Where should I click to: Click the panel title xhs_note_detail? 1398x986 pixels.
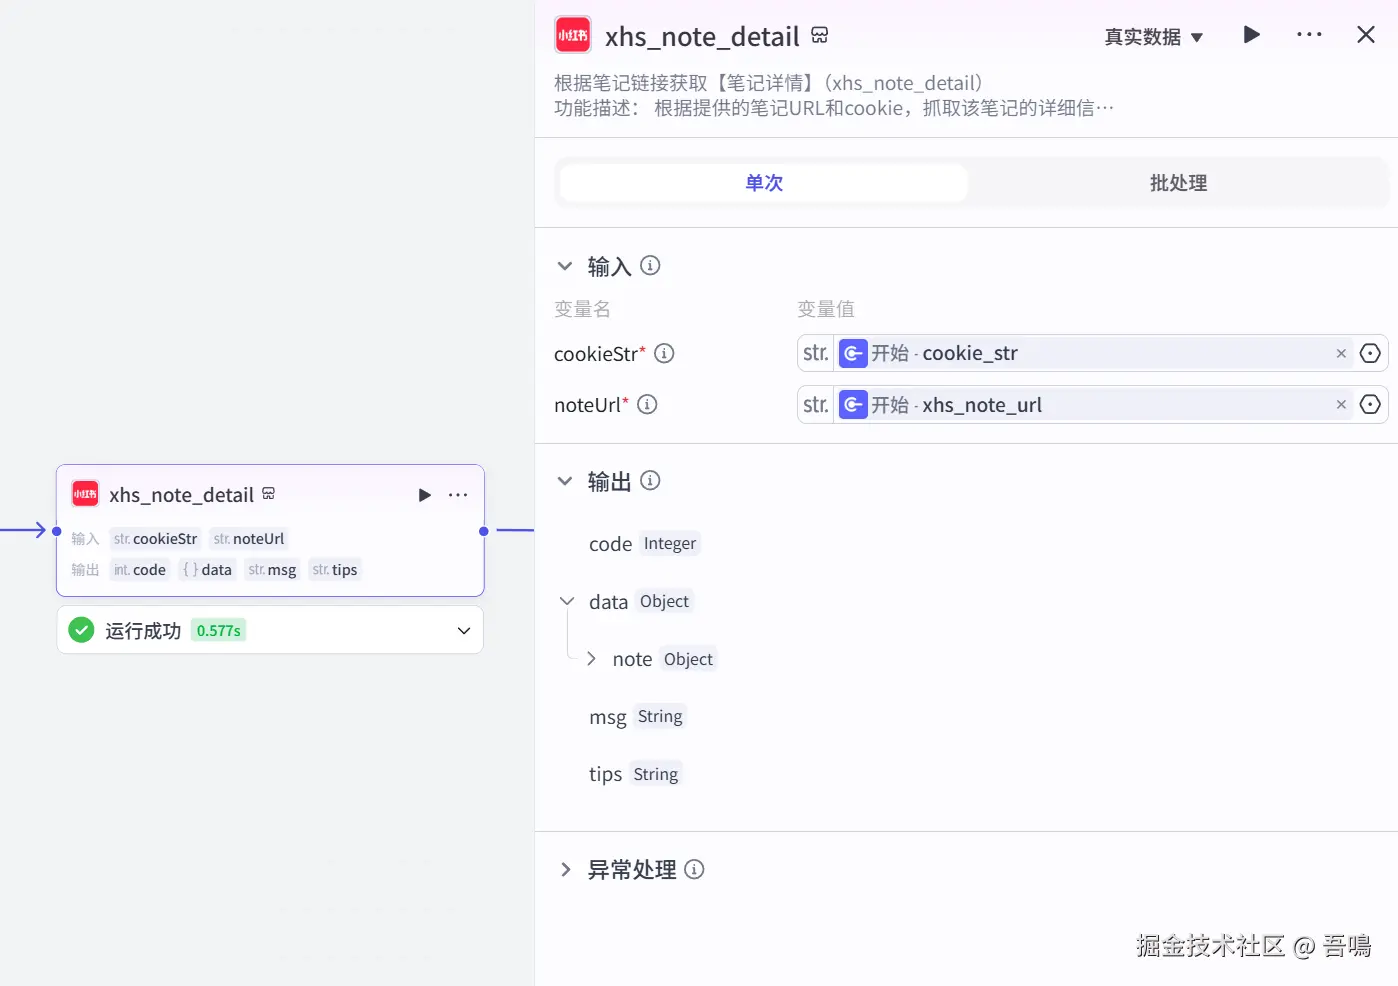point(702,37)
